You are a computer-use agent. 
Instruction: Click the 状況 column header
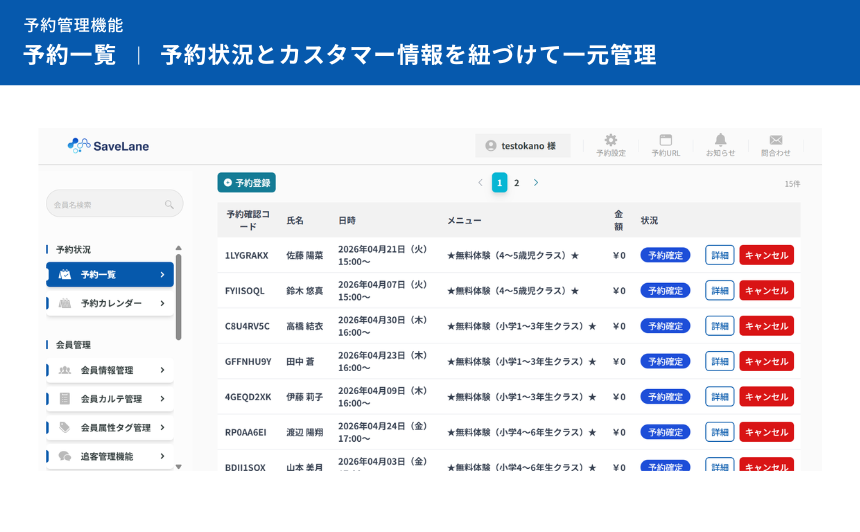click(x=649, y=220)
